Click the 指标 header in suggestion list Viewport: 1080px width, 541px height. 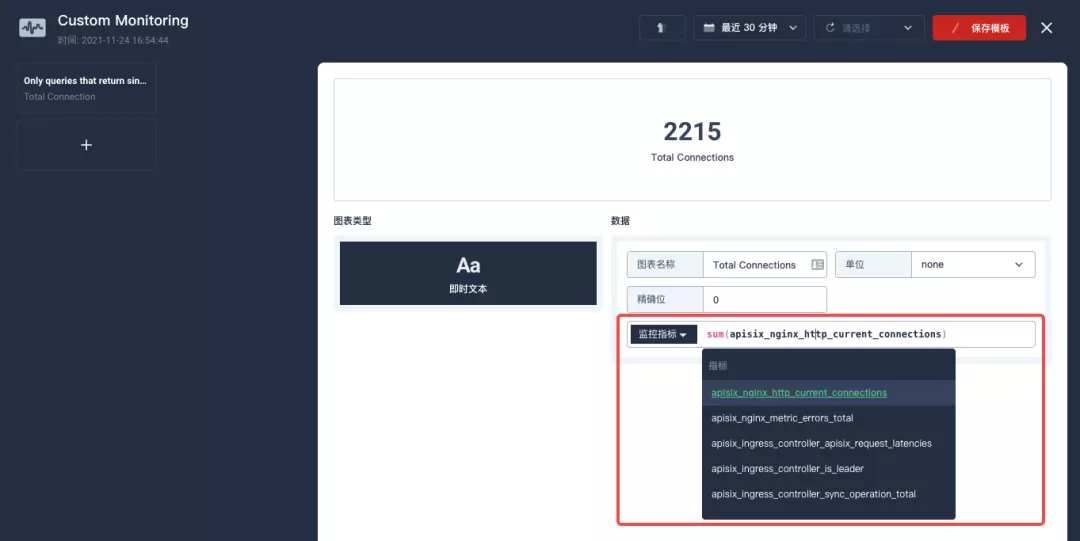(x=718, y=366)
